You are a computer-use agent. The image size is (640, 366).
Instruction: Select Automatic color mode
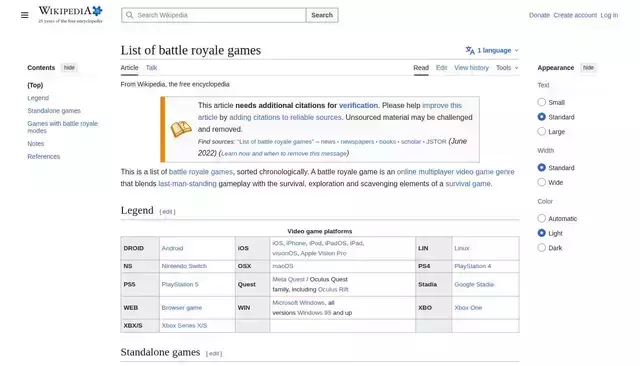541,218
